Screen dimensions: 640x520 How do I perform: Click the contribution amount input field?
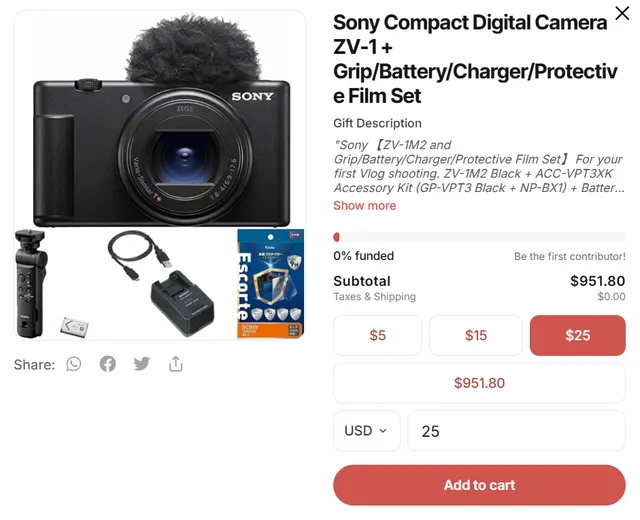[516, 431]
